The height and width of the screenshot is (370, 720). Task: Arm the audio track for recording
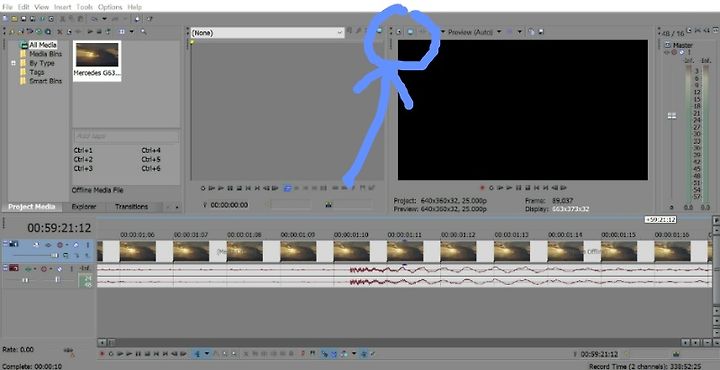click(44, 268)
